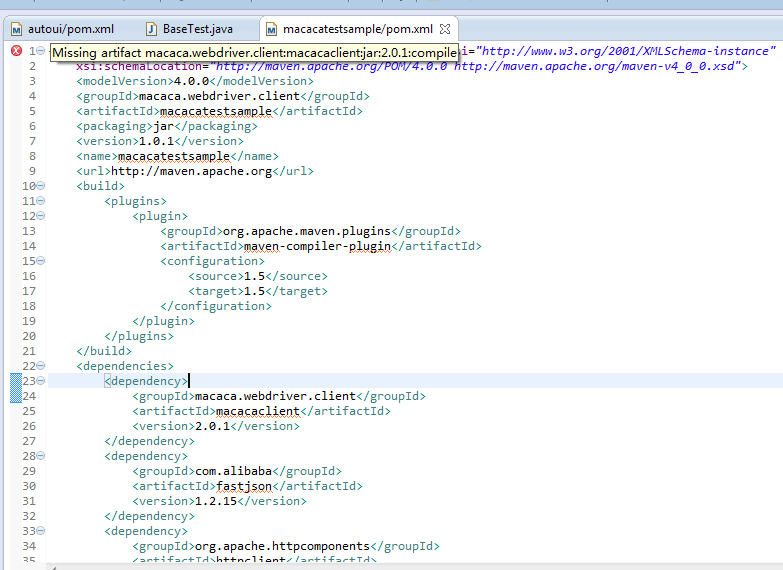This screenshot has height=570, width=783.
Task: Click the fastjson artifactId text
Action: (244, 486)
